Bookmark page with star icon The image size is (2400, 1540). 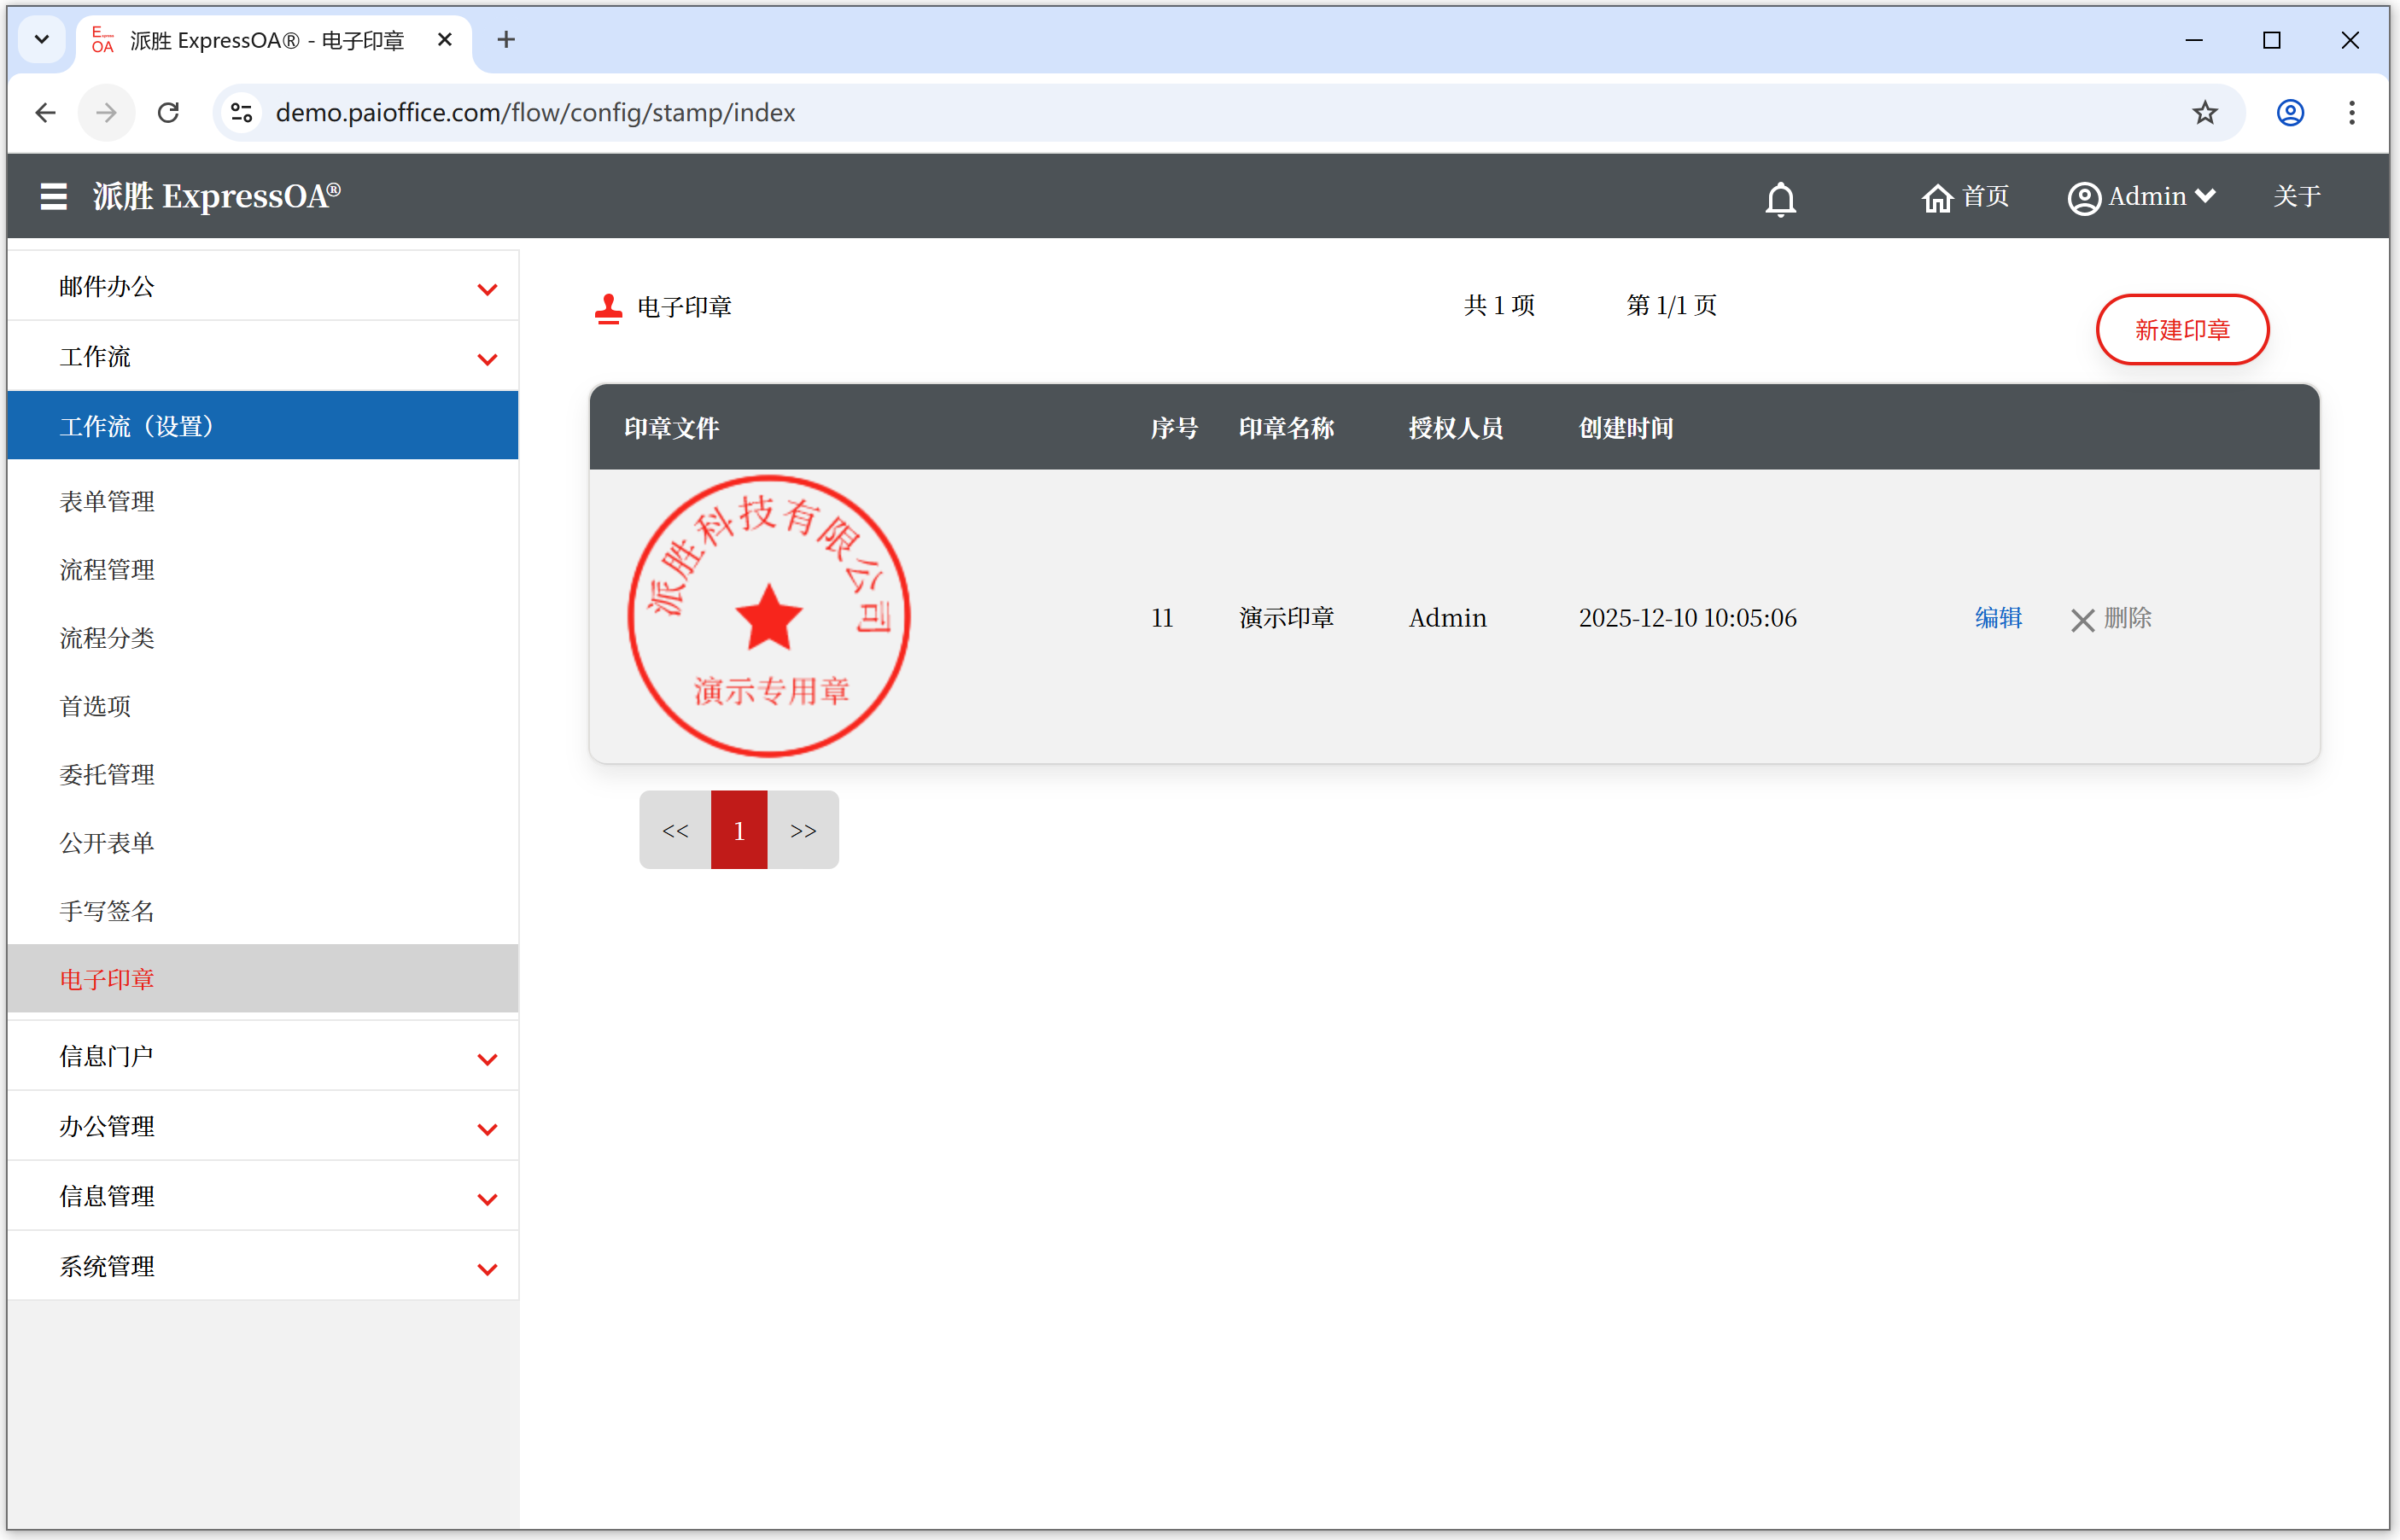tap(2204, 113)
